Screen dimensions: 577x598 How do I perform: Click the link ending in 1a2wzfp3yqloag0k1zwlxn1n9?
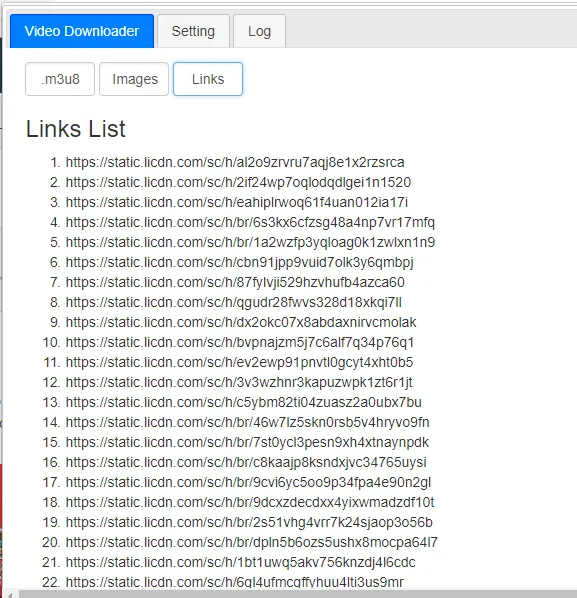[x=250, y=242]
